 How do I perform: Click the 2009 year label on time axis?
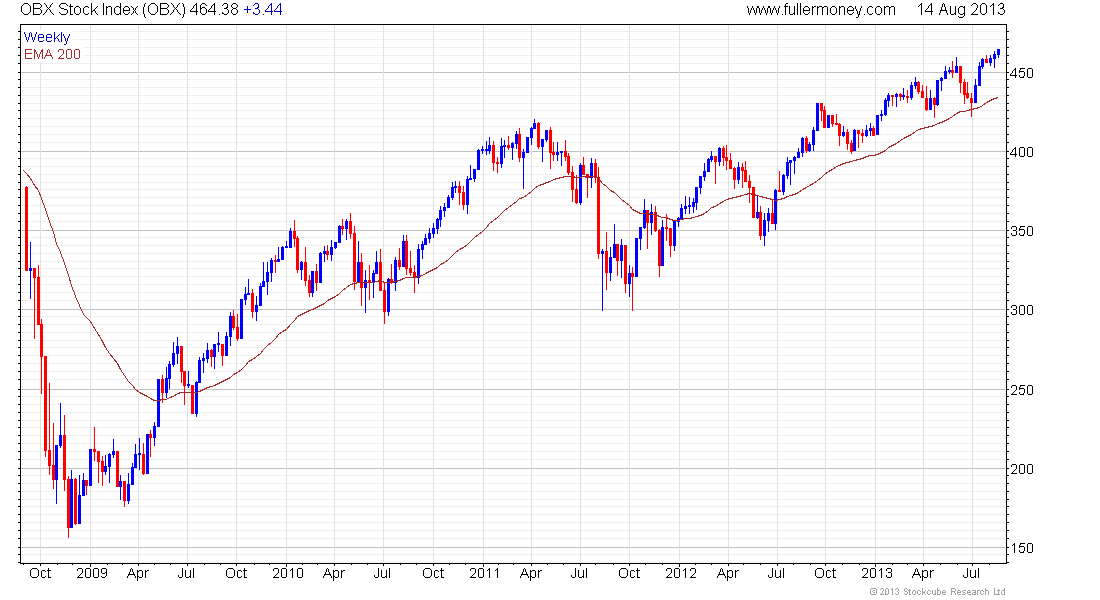[x=92, y=573]
